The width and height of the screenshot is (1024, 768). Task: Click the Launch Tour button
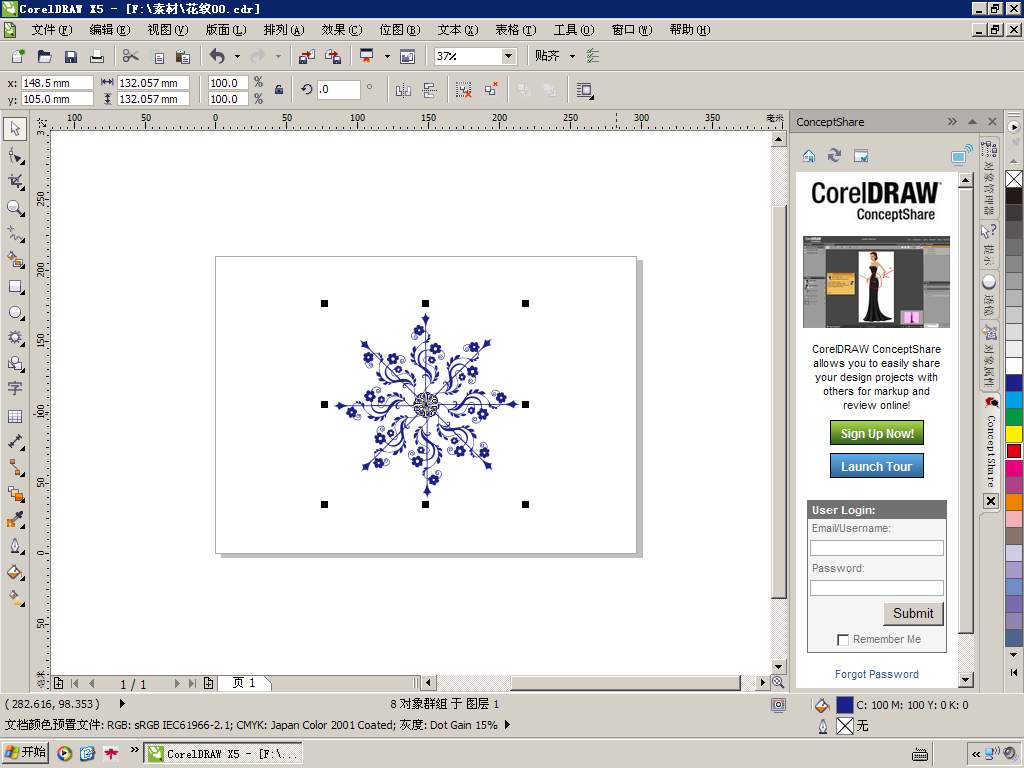coord(876,466)
